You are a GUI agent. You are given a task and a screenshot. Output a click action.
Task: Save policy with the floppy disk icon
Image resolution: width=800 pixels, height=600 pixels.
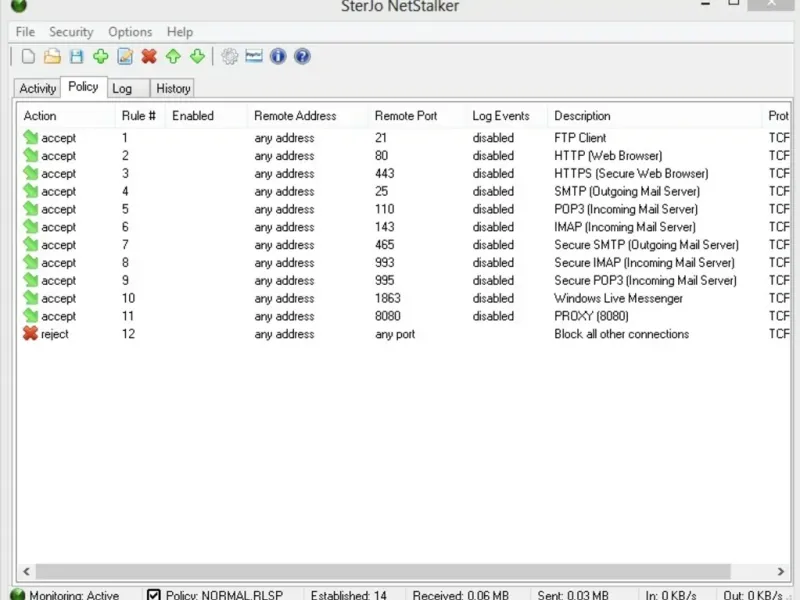point(77,56)
